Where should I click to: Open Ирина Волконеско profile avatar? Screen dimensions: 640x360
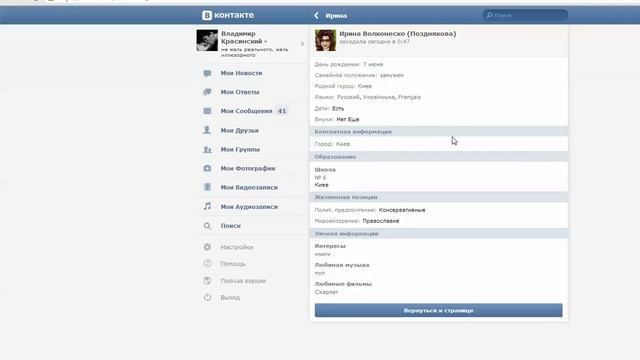tap(325, 40)
